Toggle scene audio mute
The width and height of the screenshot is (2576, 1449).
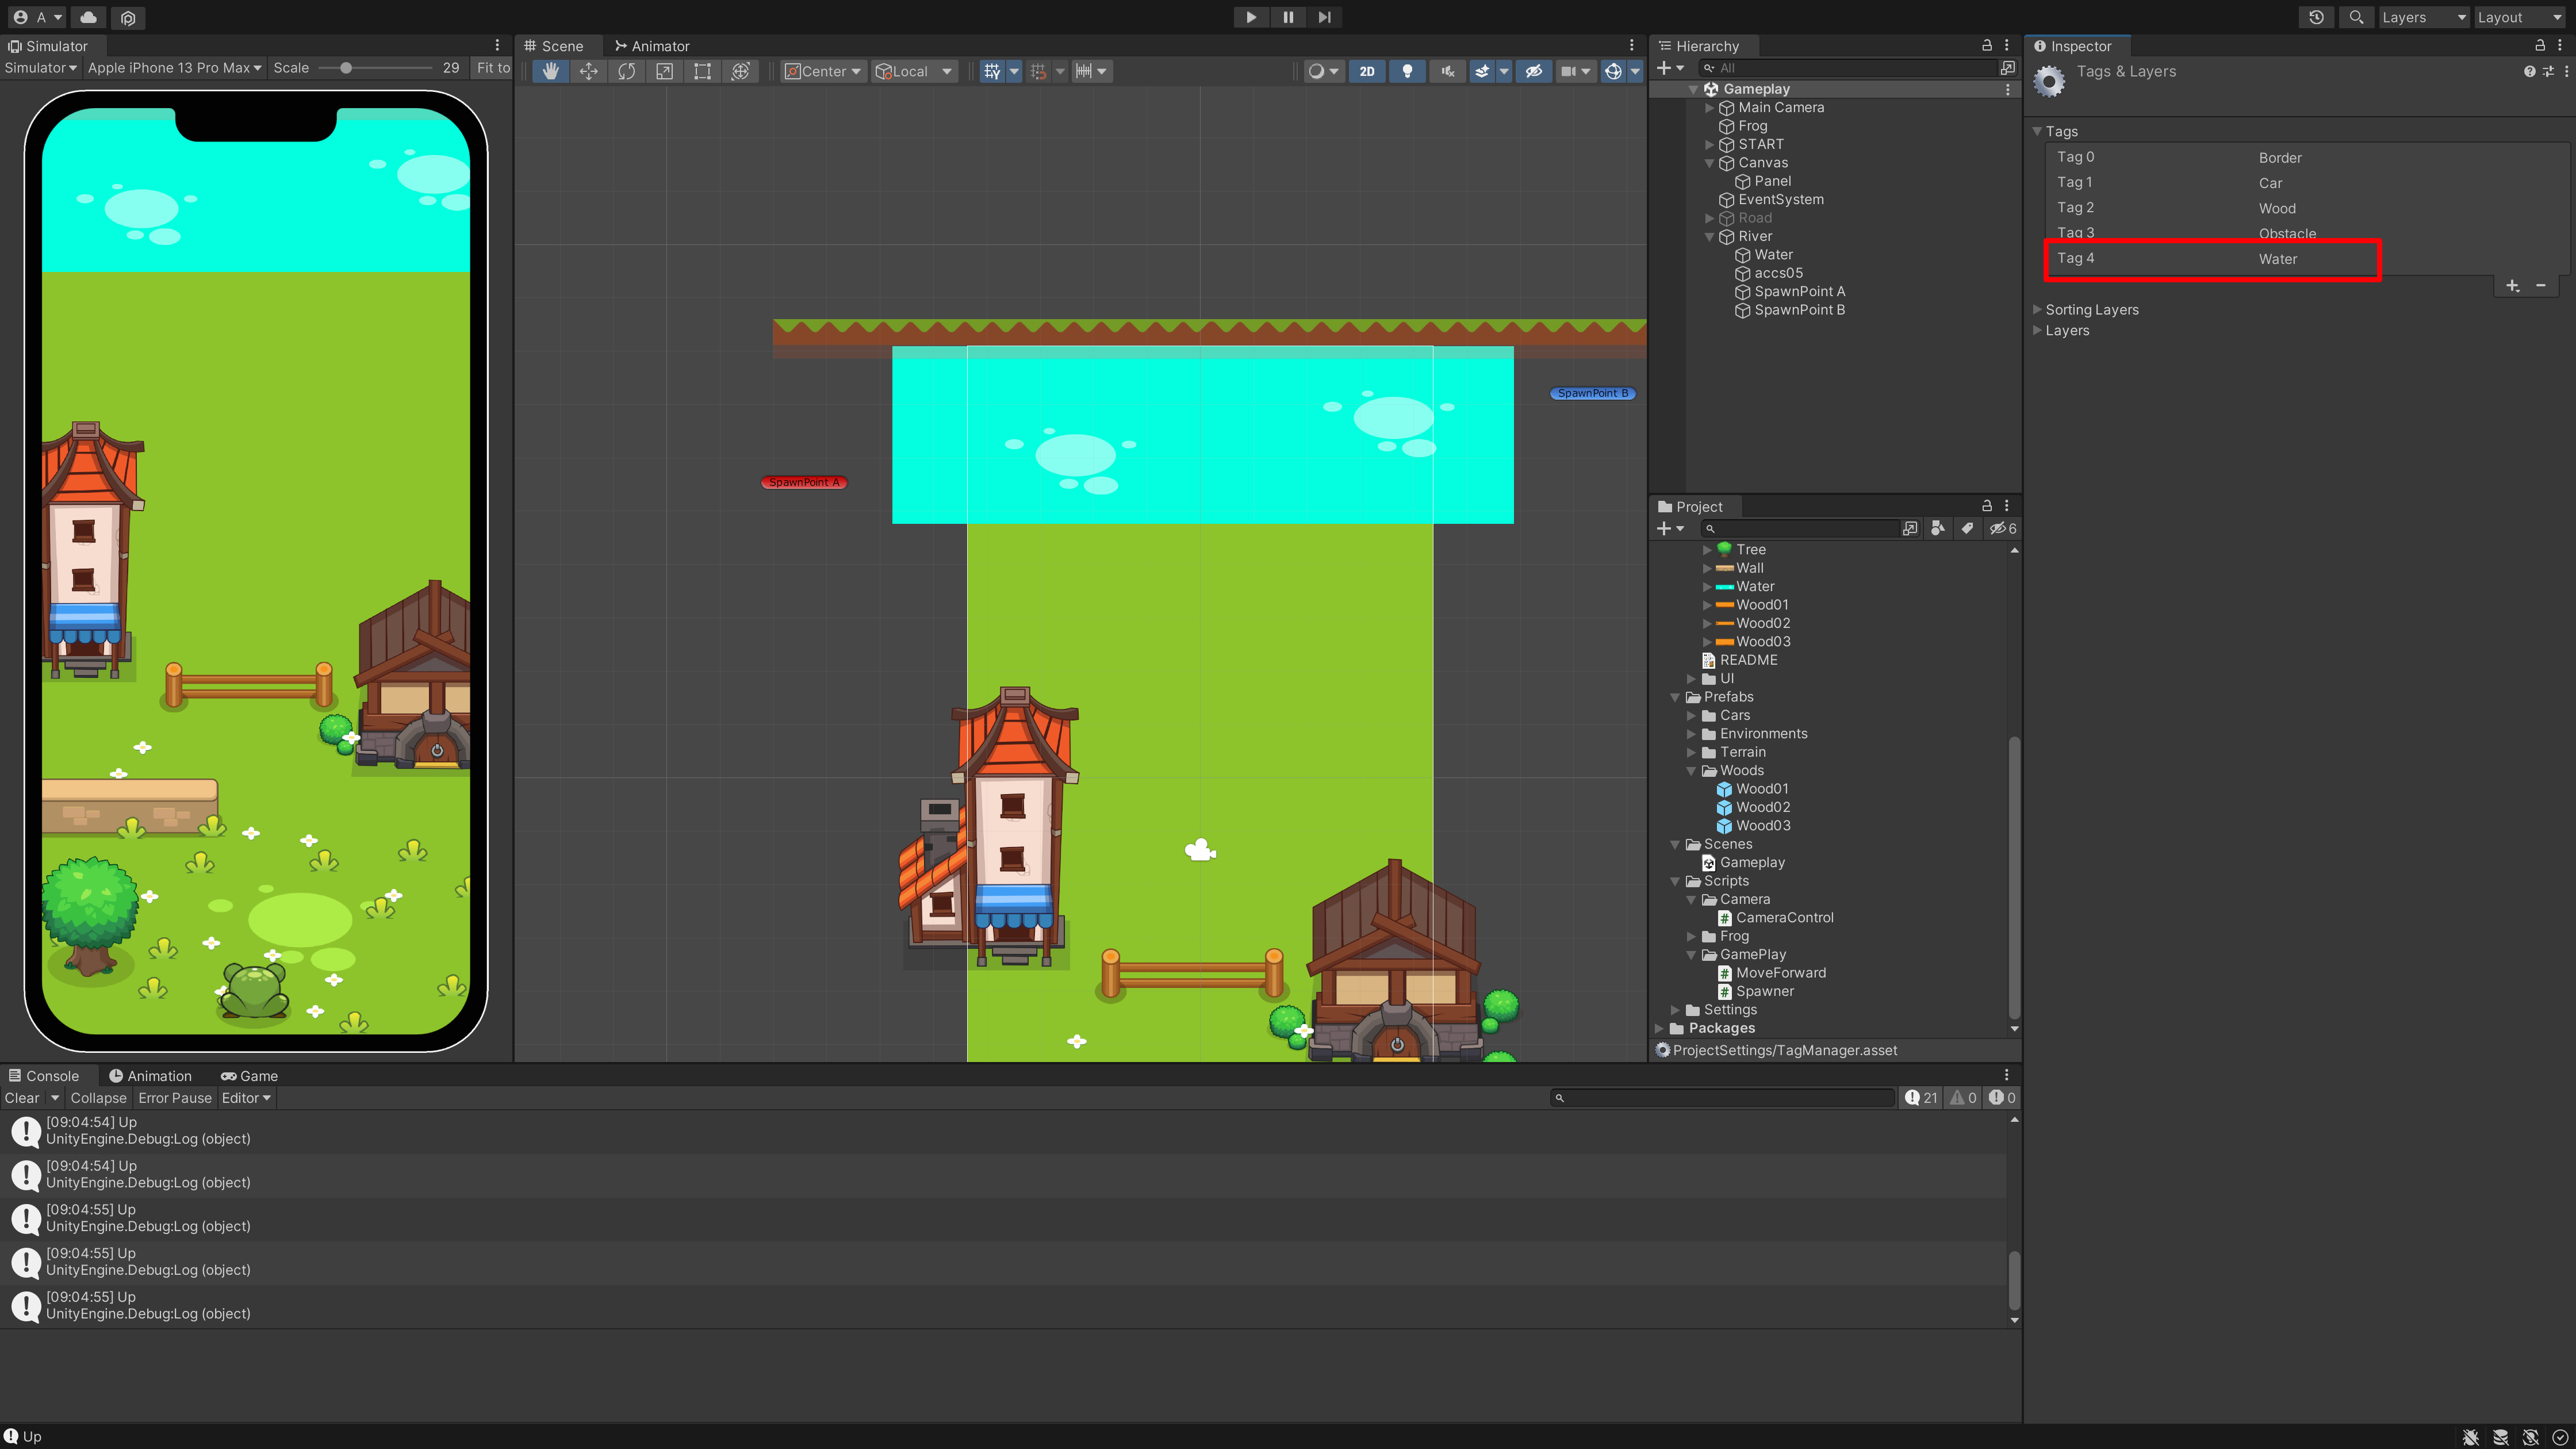point(1447,71)
